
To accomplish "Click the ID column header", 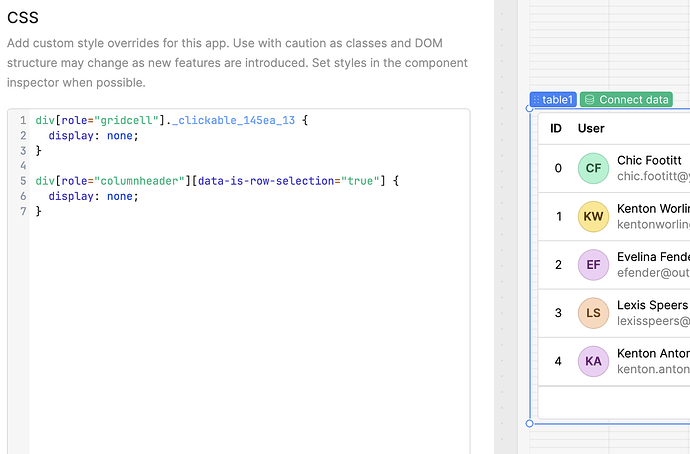I will point(556,129).
